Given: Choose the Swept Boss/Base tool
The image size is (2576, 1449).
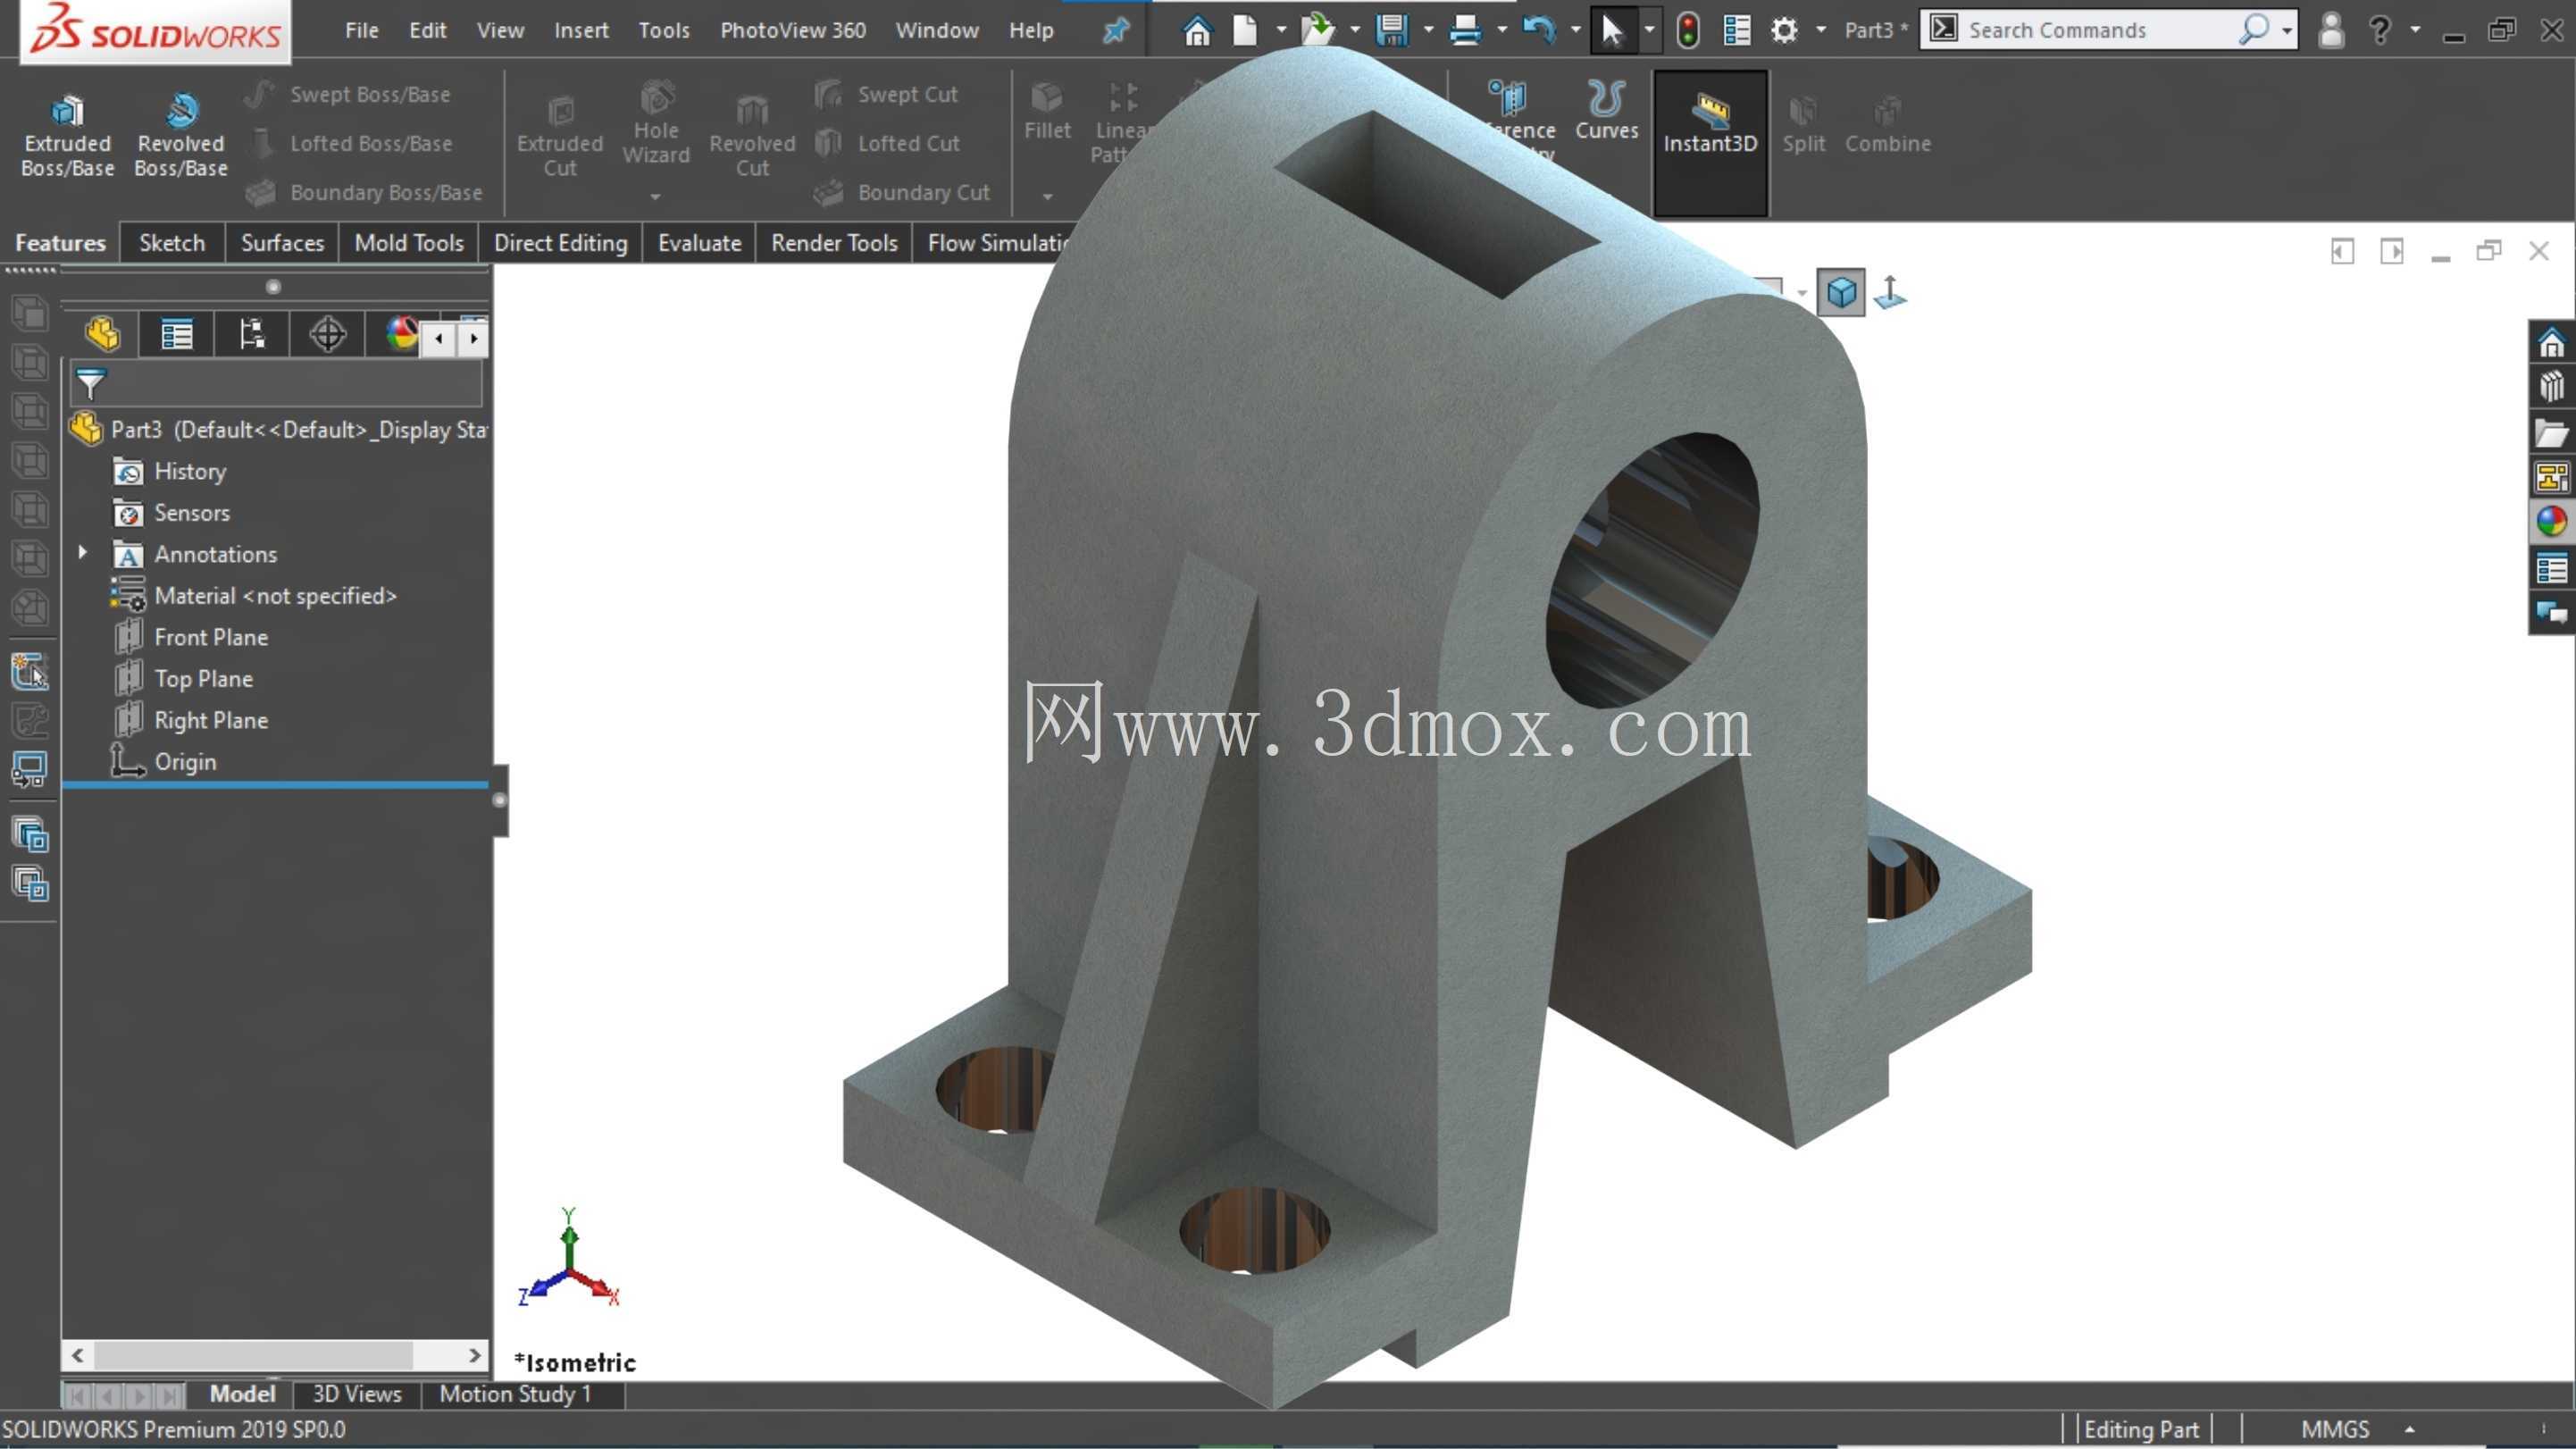Looking at the screenshot, I should [349, 94].
